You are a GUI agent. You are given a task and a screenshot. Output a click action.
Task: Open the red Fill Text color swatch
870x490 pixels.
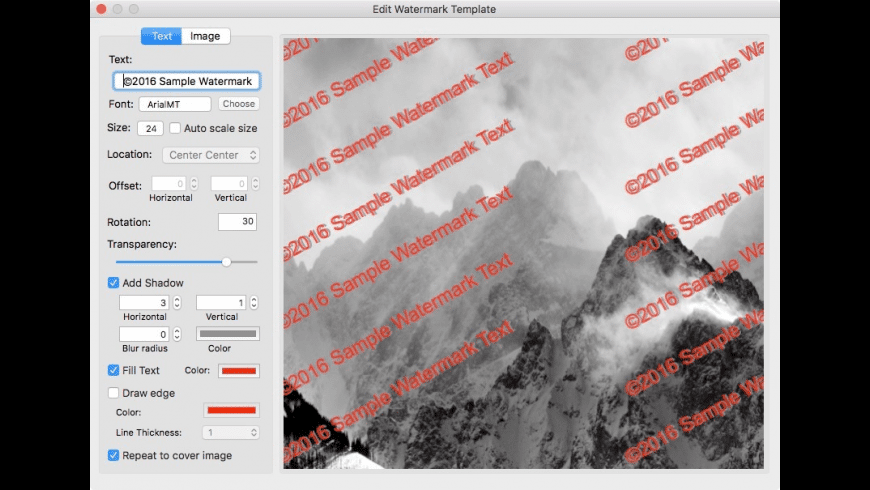click(239, 371)
